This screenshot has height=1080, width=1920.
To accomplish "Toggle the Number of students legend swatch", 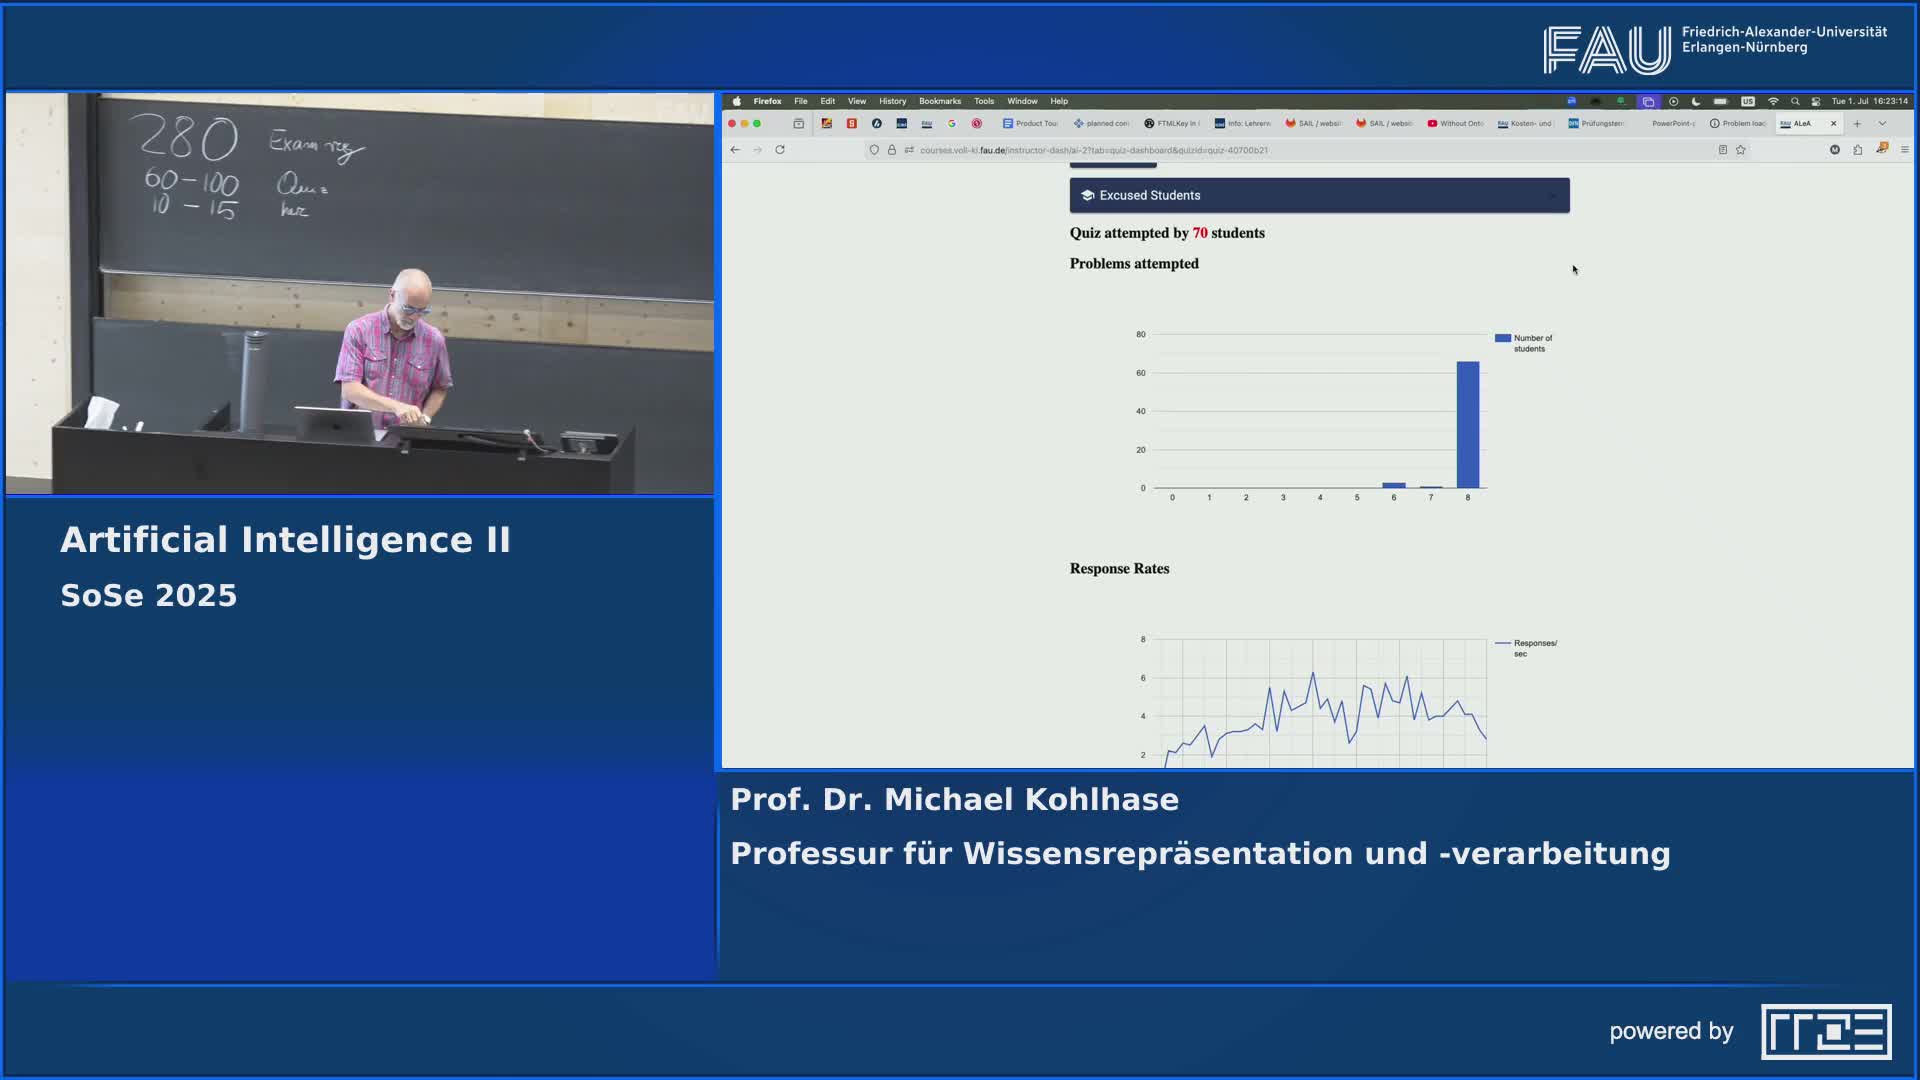I will [1502, 338].
